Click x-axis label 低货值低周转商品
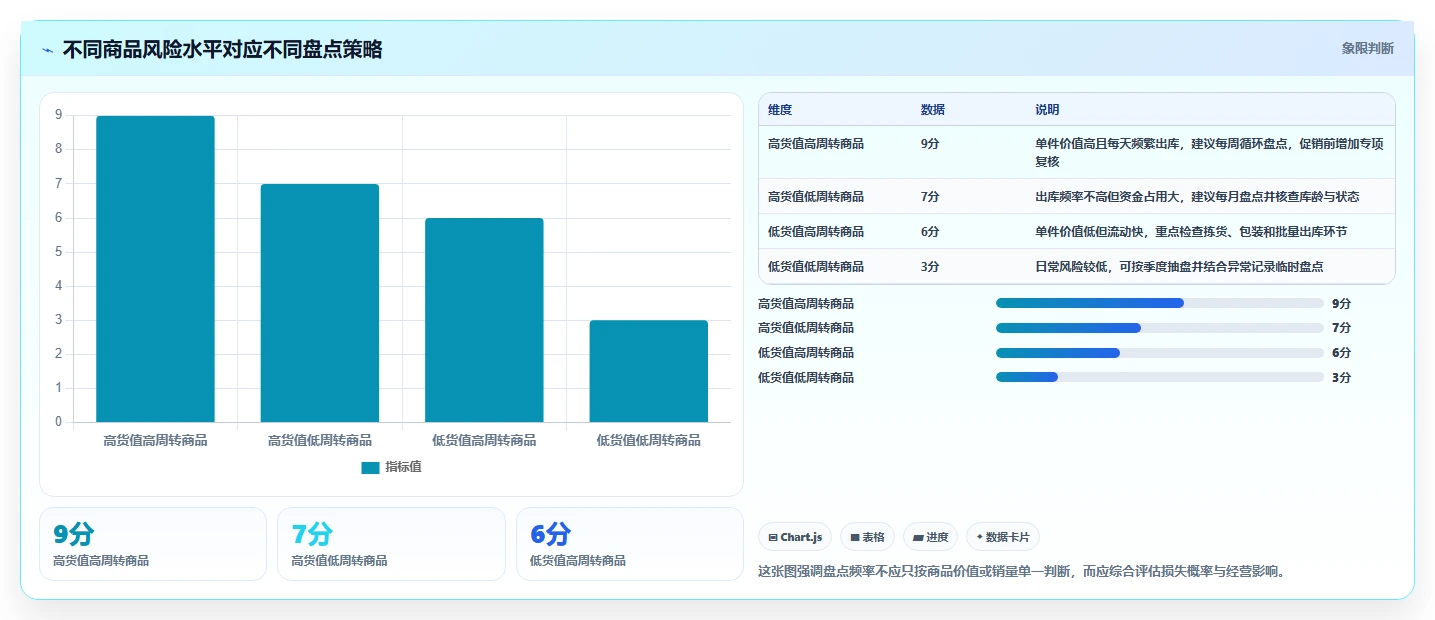 click(x=648, y=440)
